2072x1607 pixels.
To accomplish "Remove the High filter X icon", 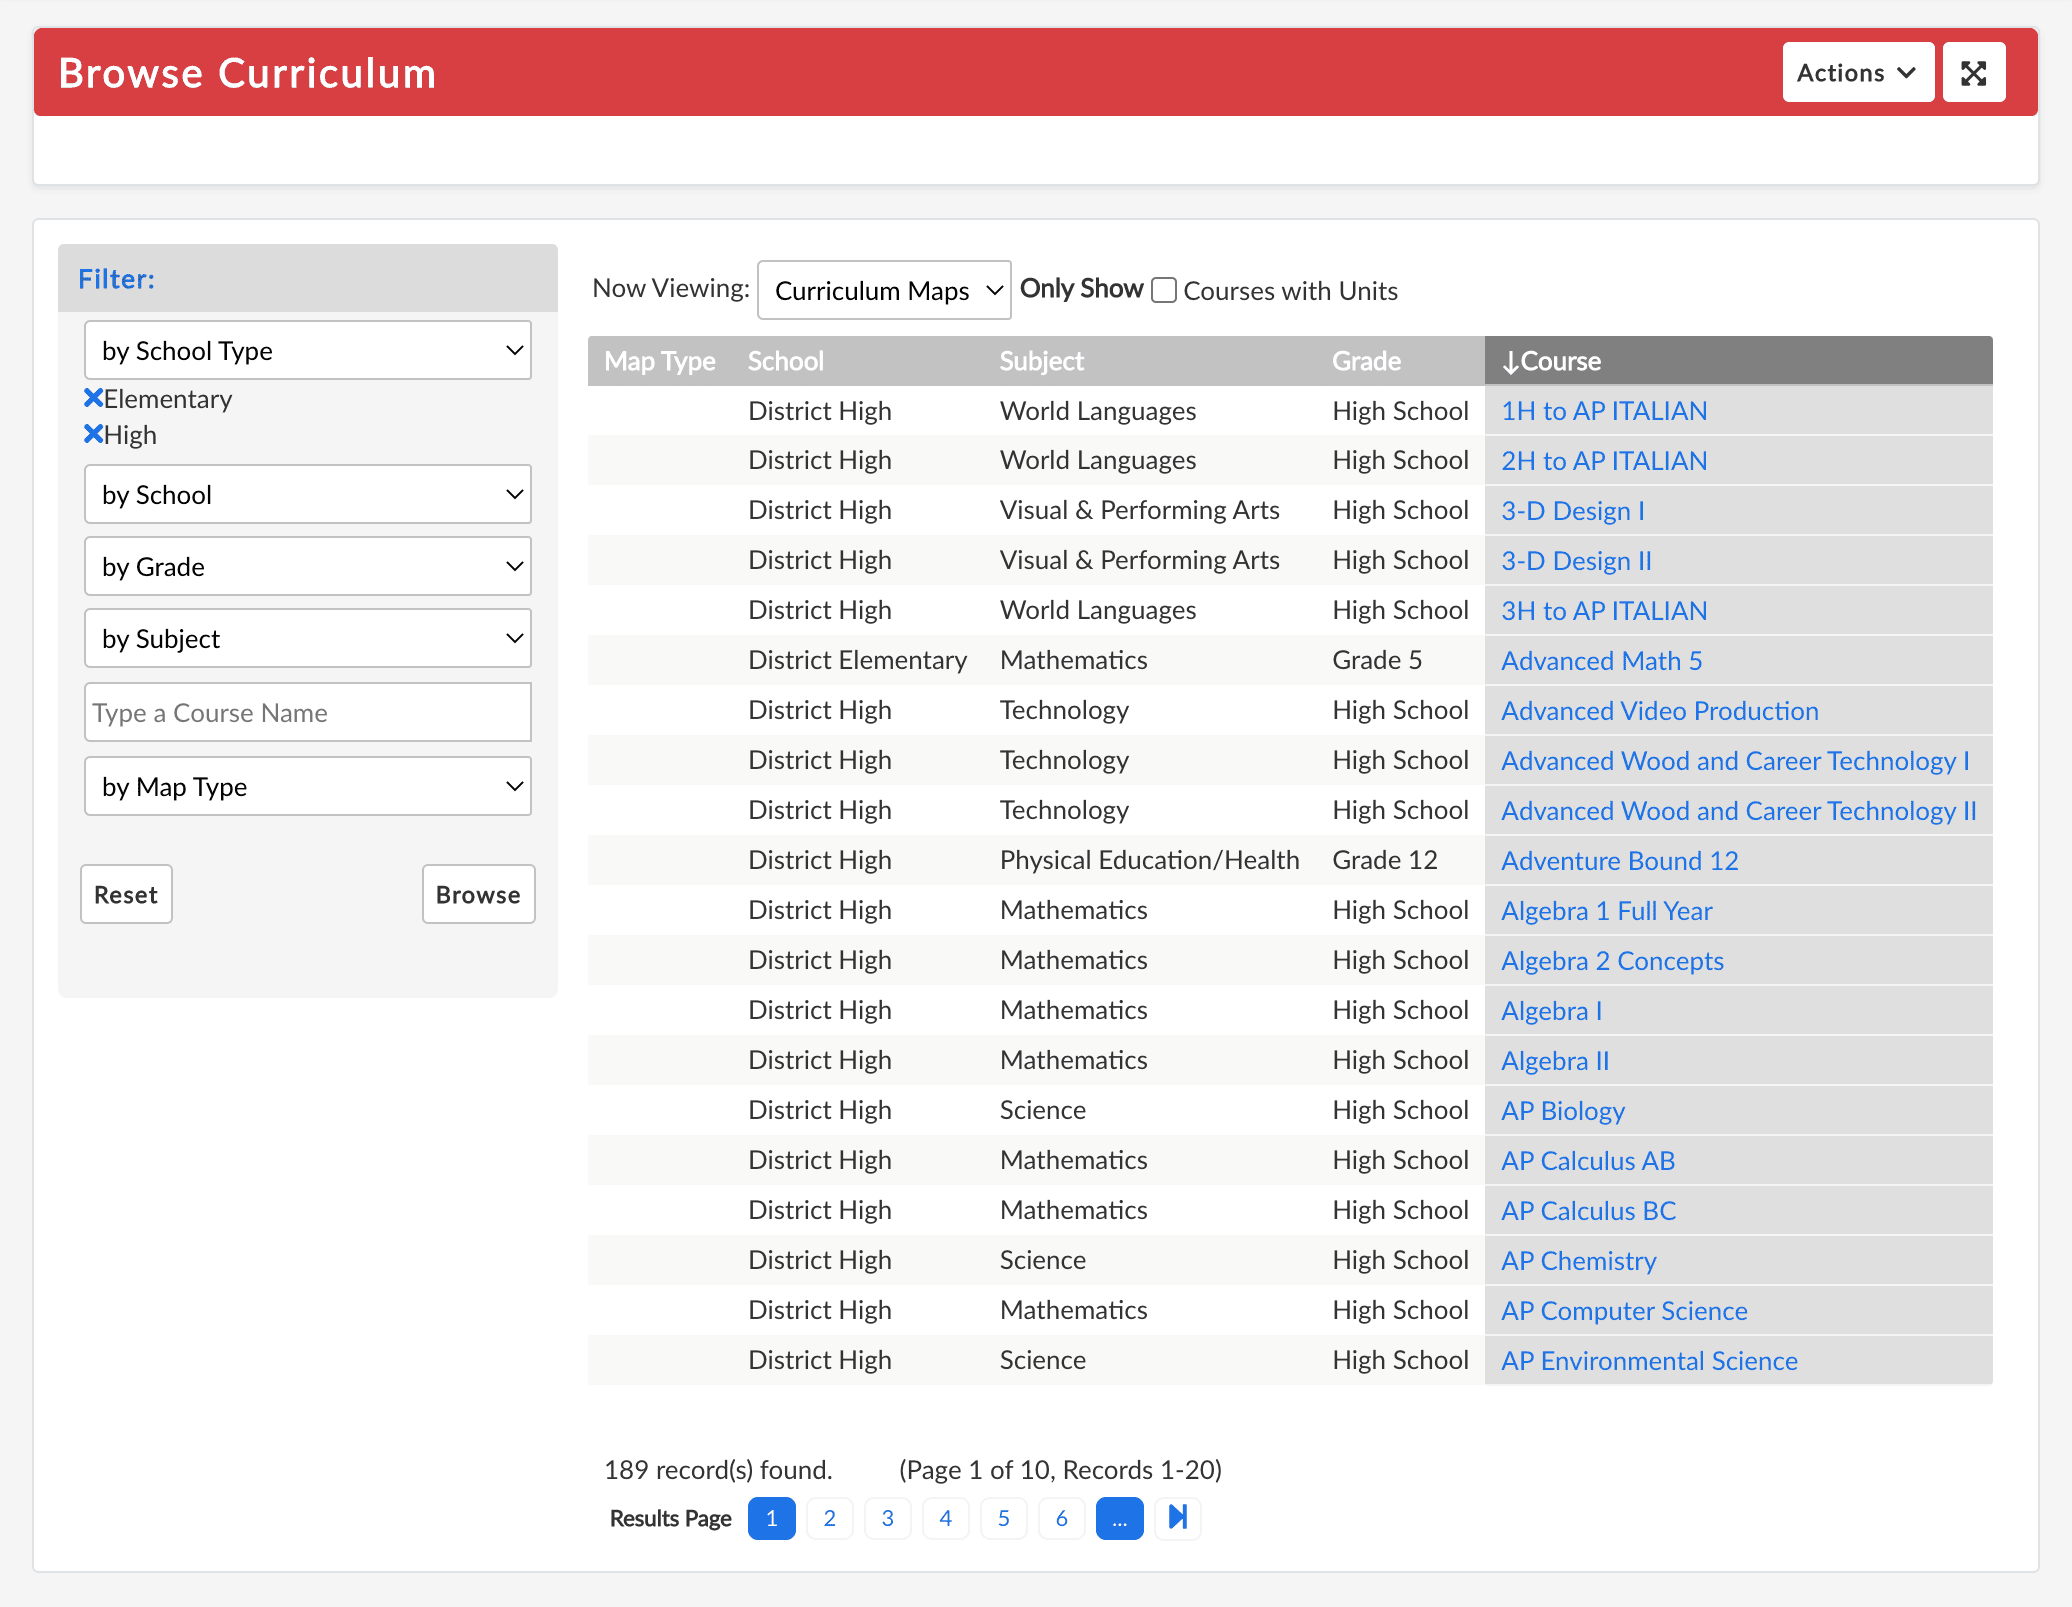I will click(94, 435).
